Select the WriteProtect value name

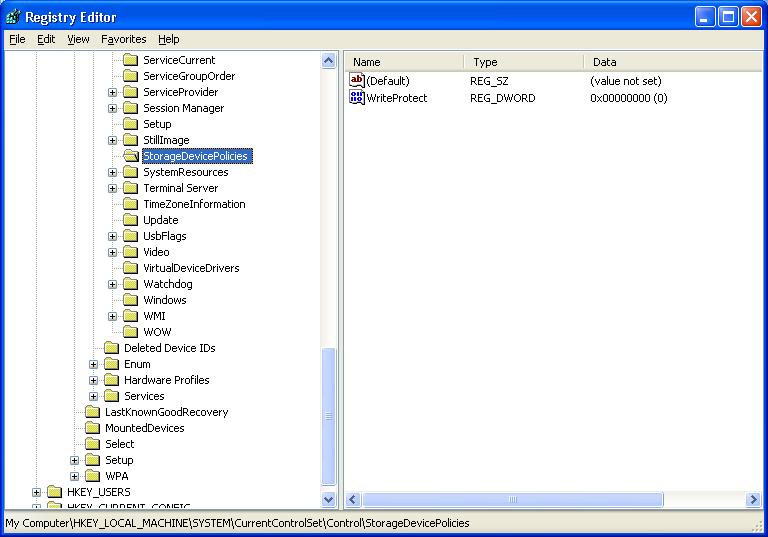[x=397, y=98]
